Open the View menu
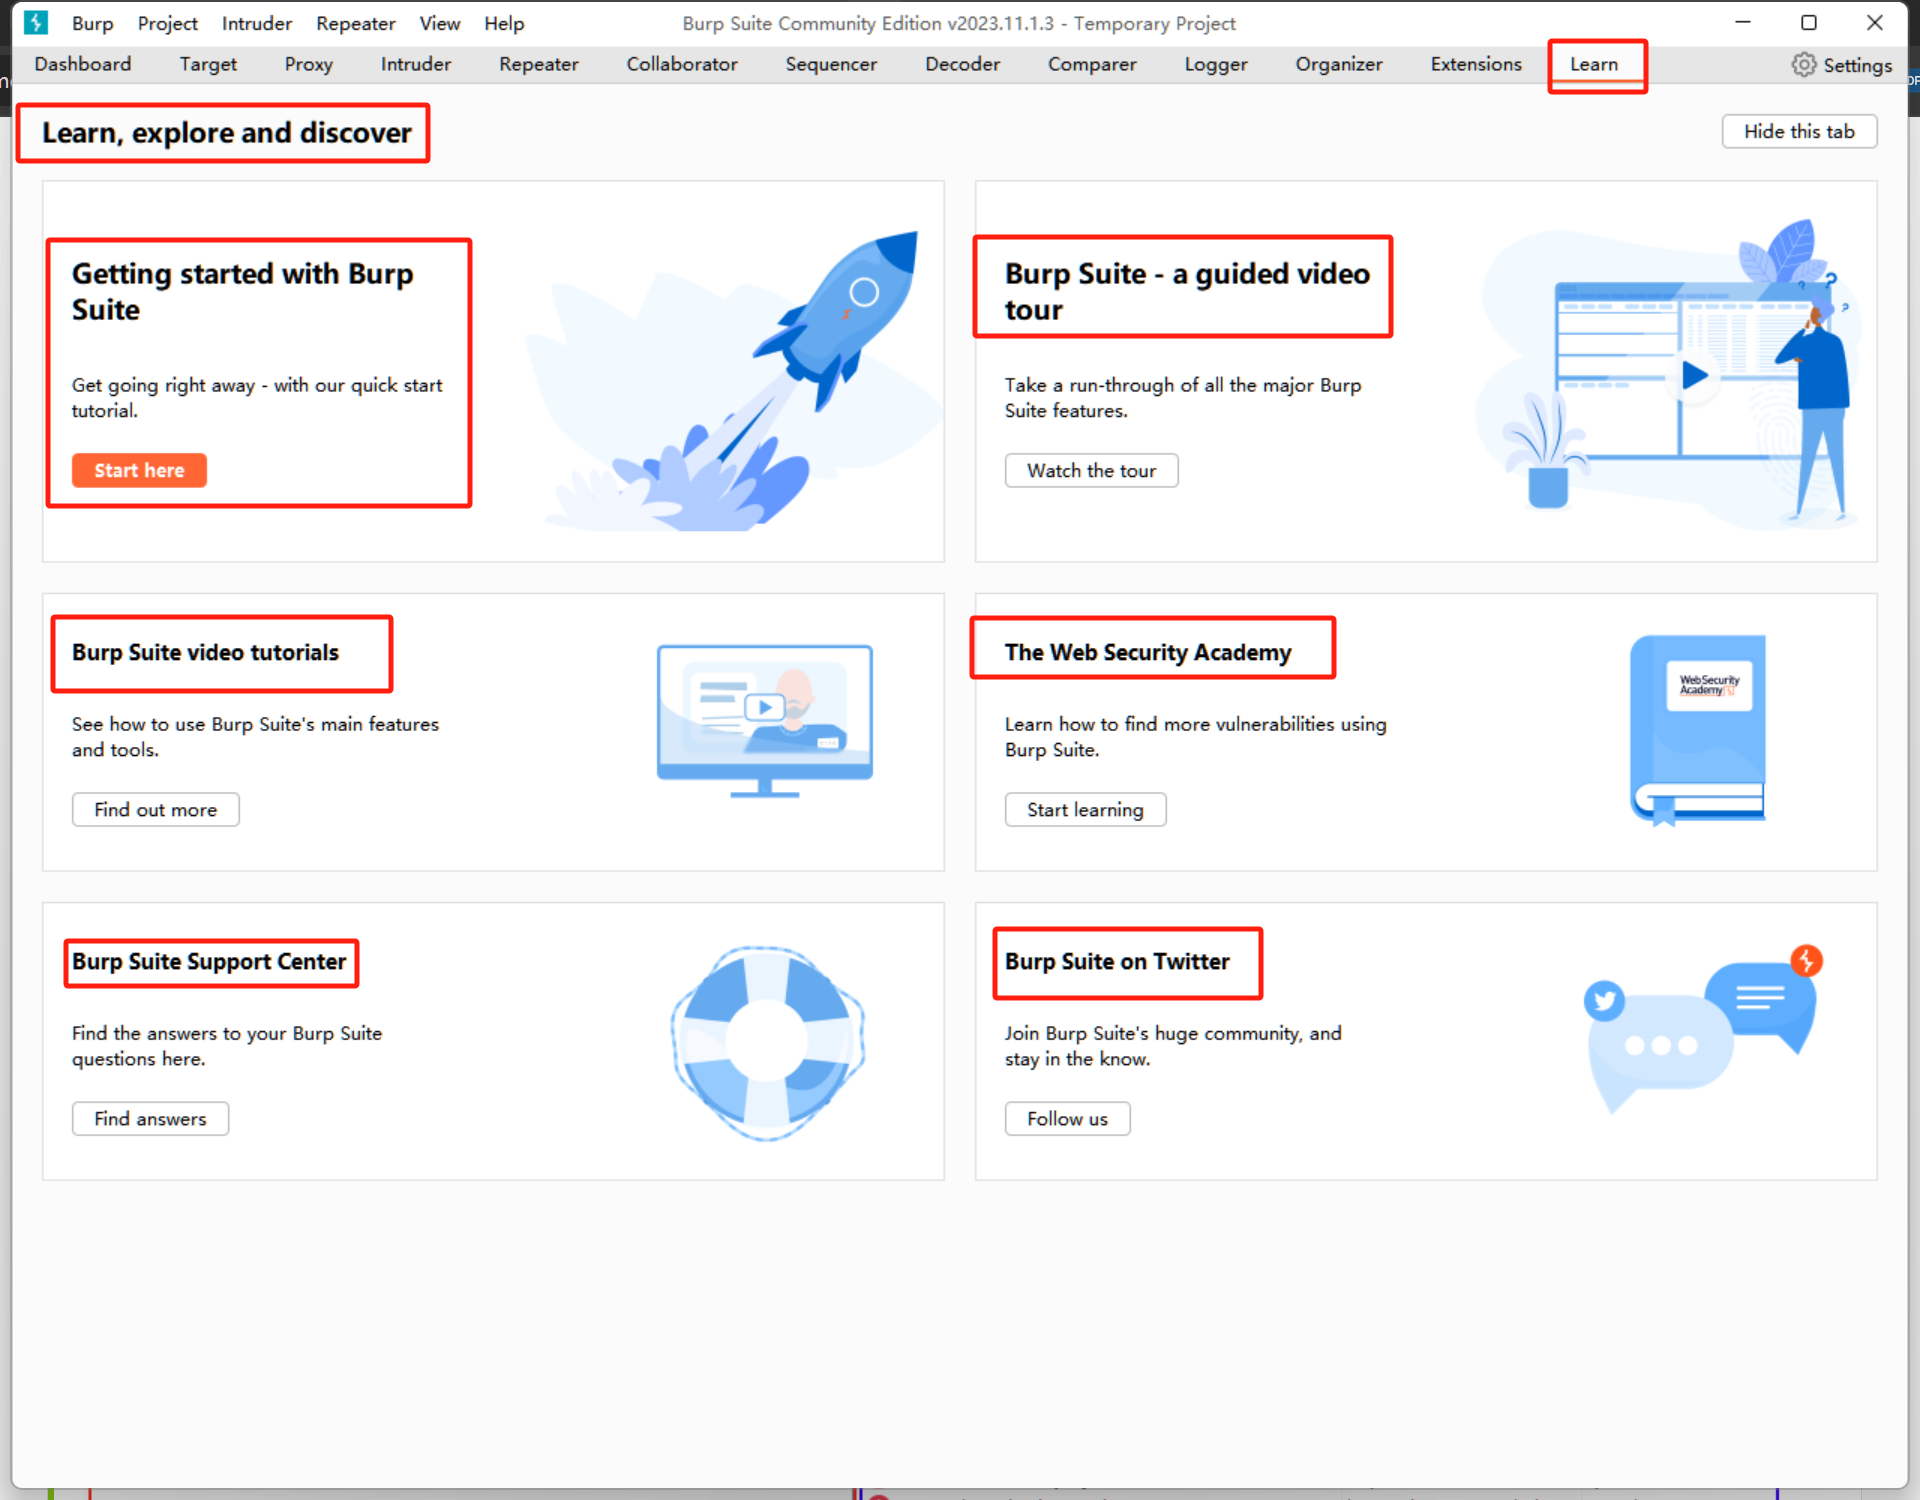This screenshot has width=1920, height=1500. point(439,23)
